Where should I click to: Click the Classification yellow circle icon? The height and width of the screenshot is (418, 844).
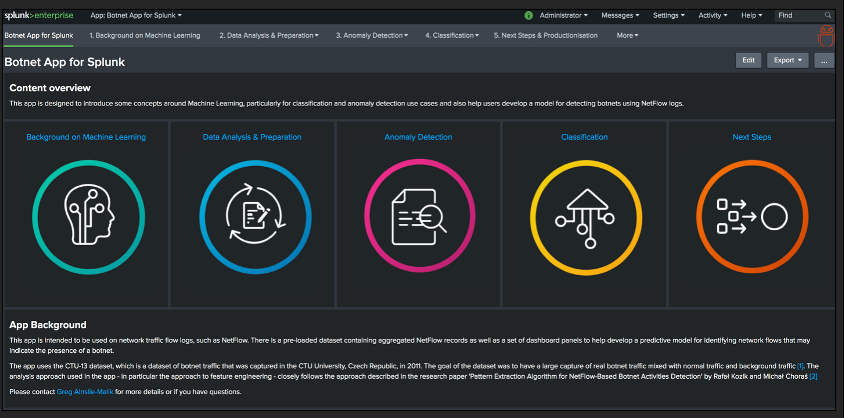[586, 217]
